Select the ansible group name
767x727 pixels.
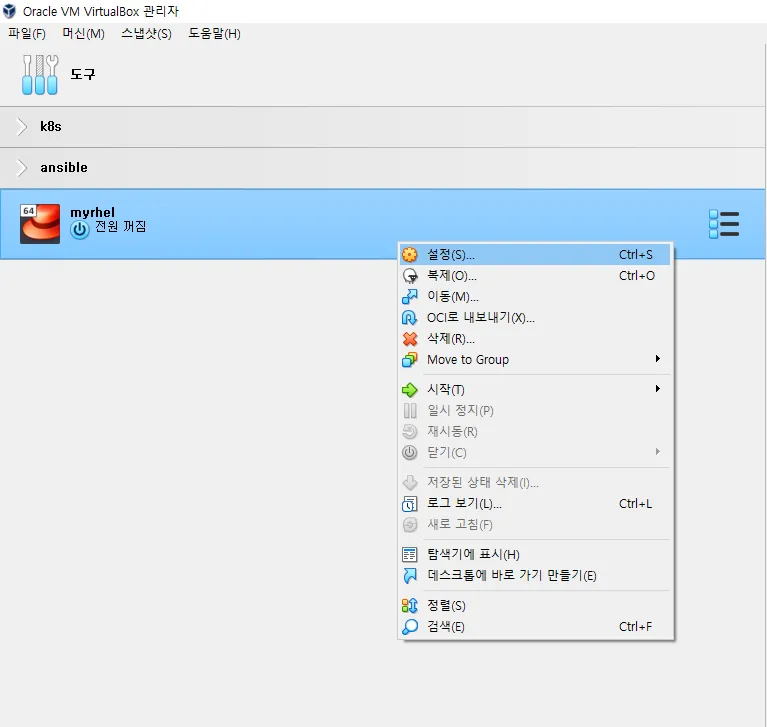(x=64, y=168)
